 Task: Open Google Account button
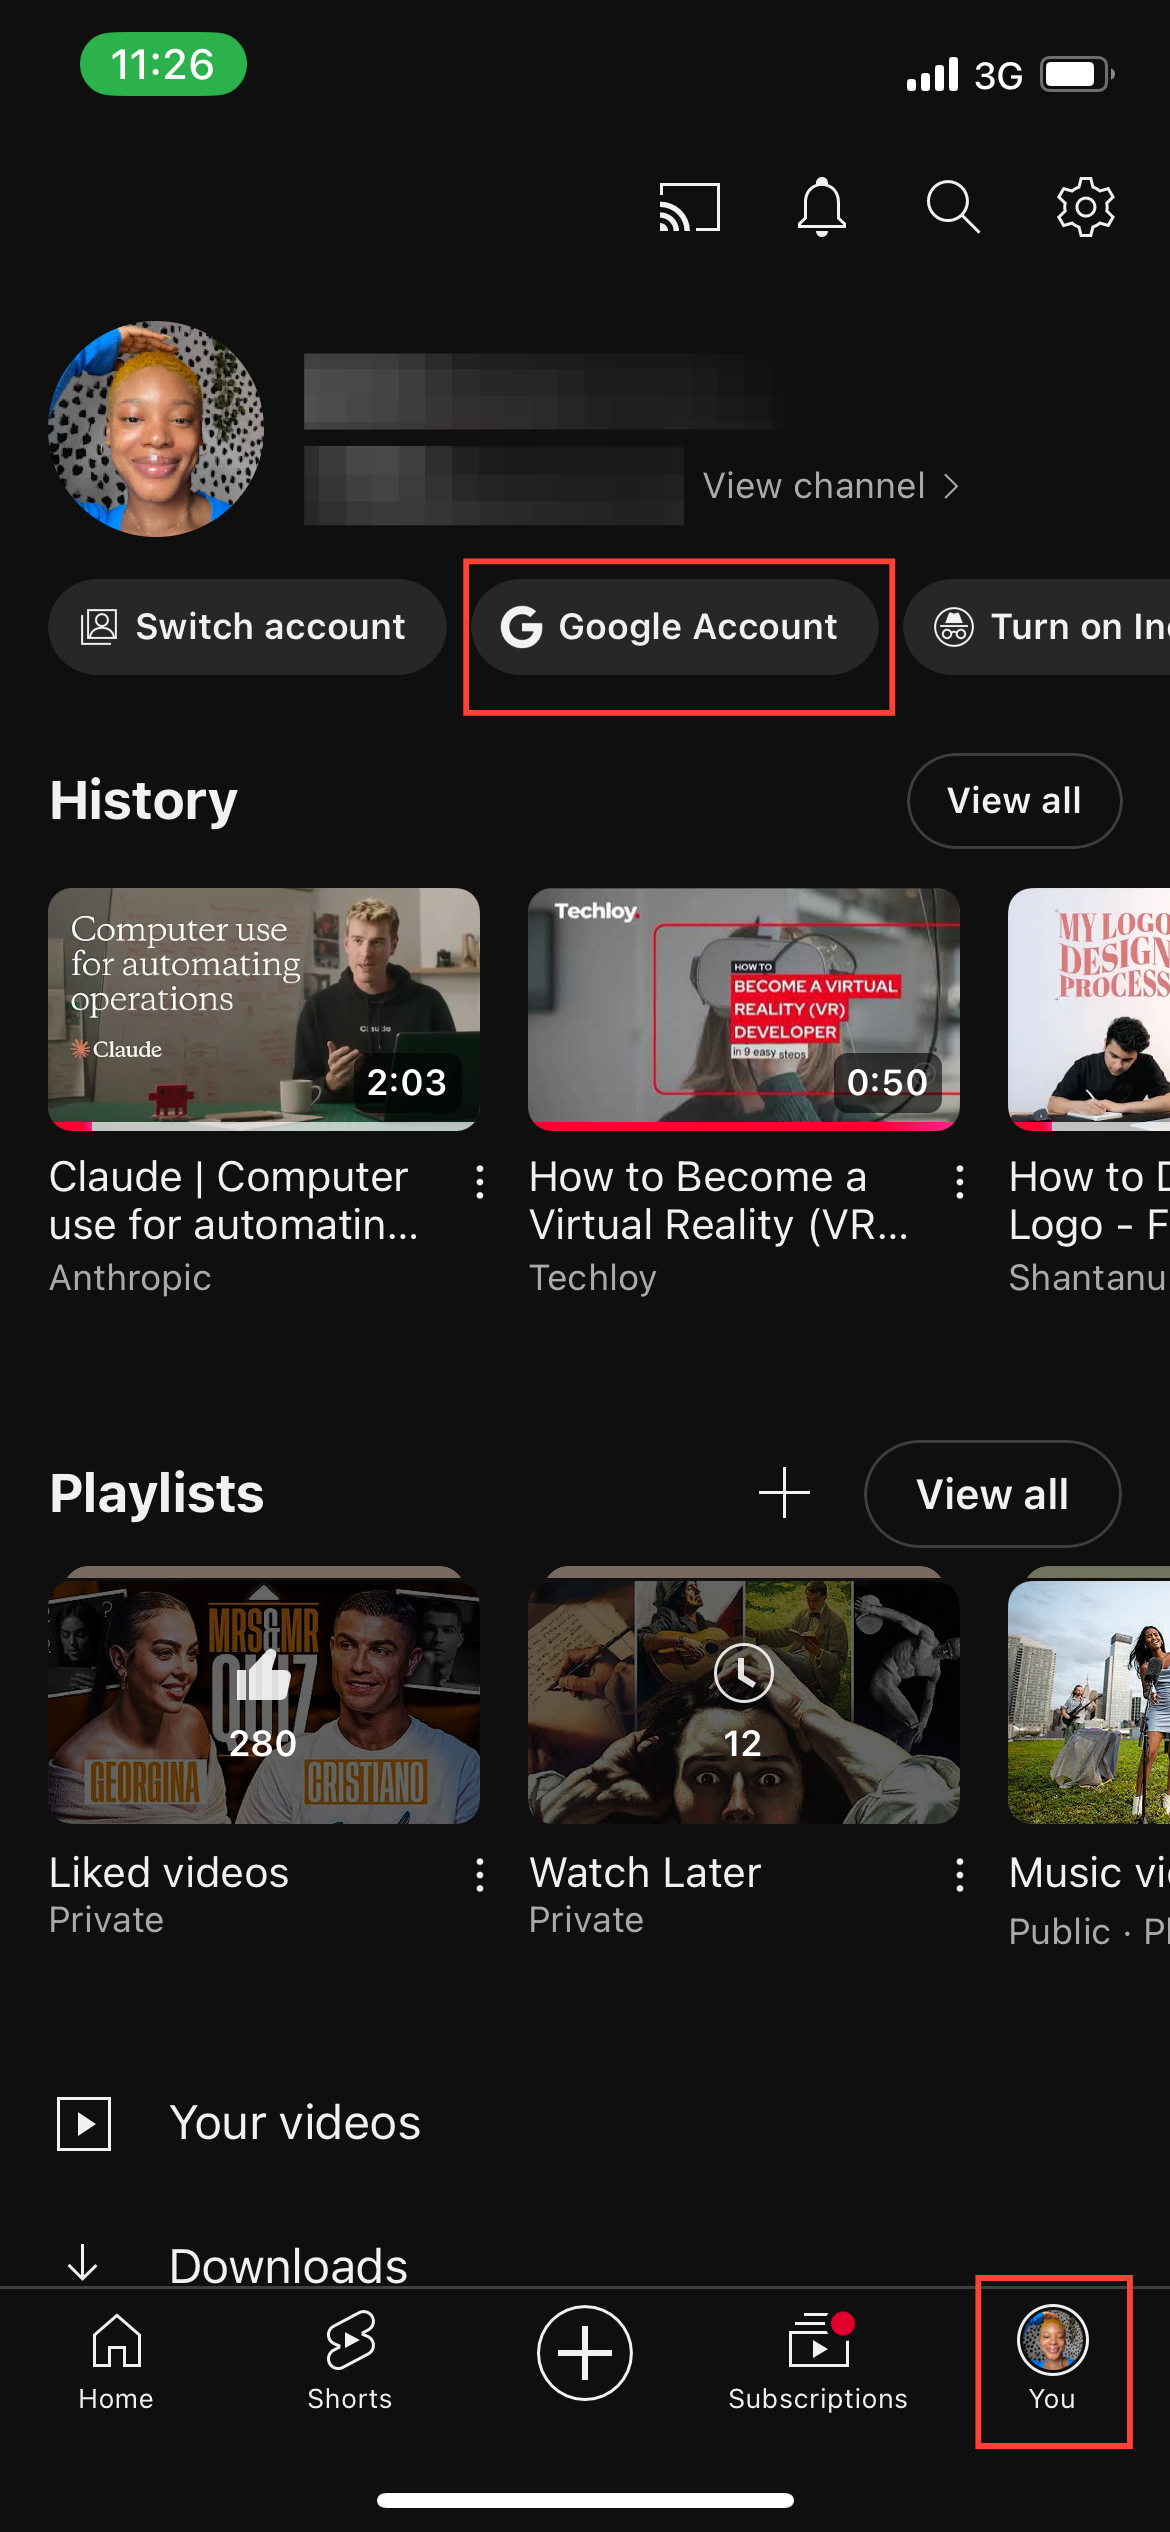(x=675, y=627)
